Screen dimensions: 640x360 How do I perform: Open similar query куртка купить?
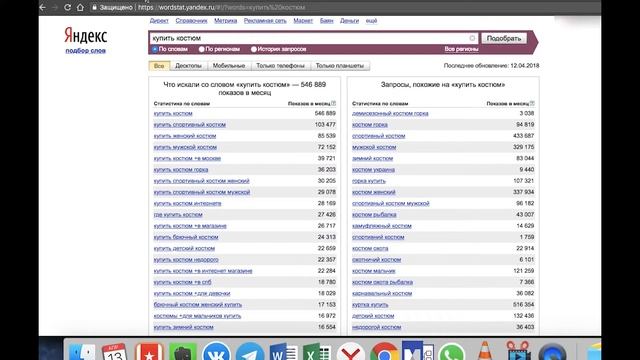[370, 304]
